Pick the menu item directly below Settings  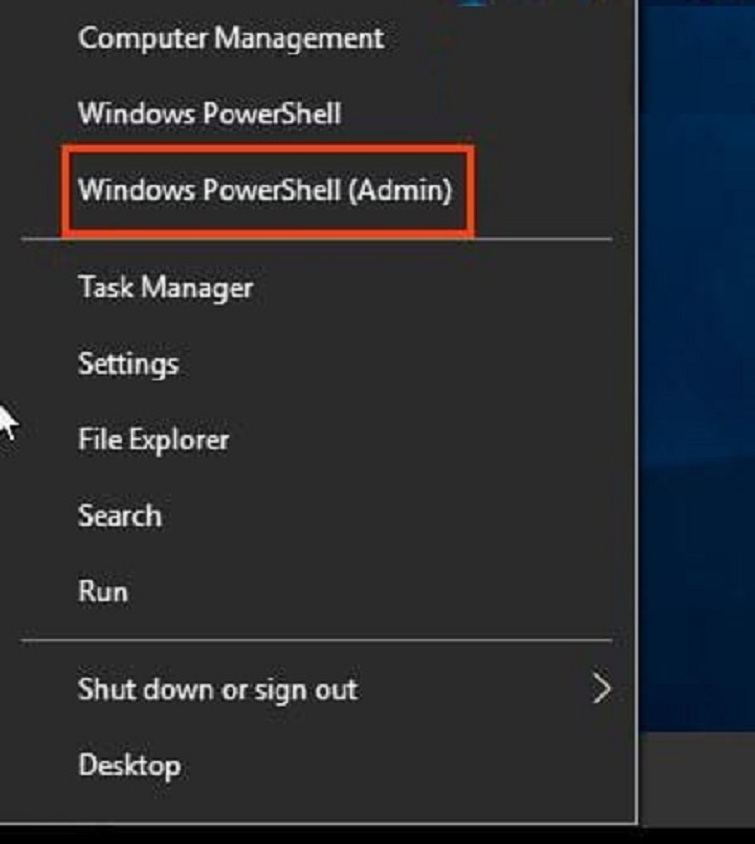pyautogui.click(x=153, y=440)
